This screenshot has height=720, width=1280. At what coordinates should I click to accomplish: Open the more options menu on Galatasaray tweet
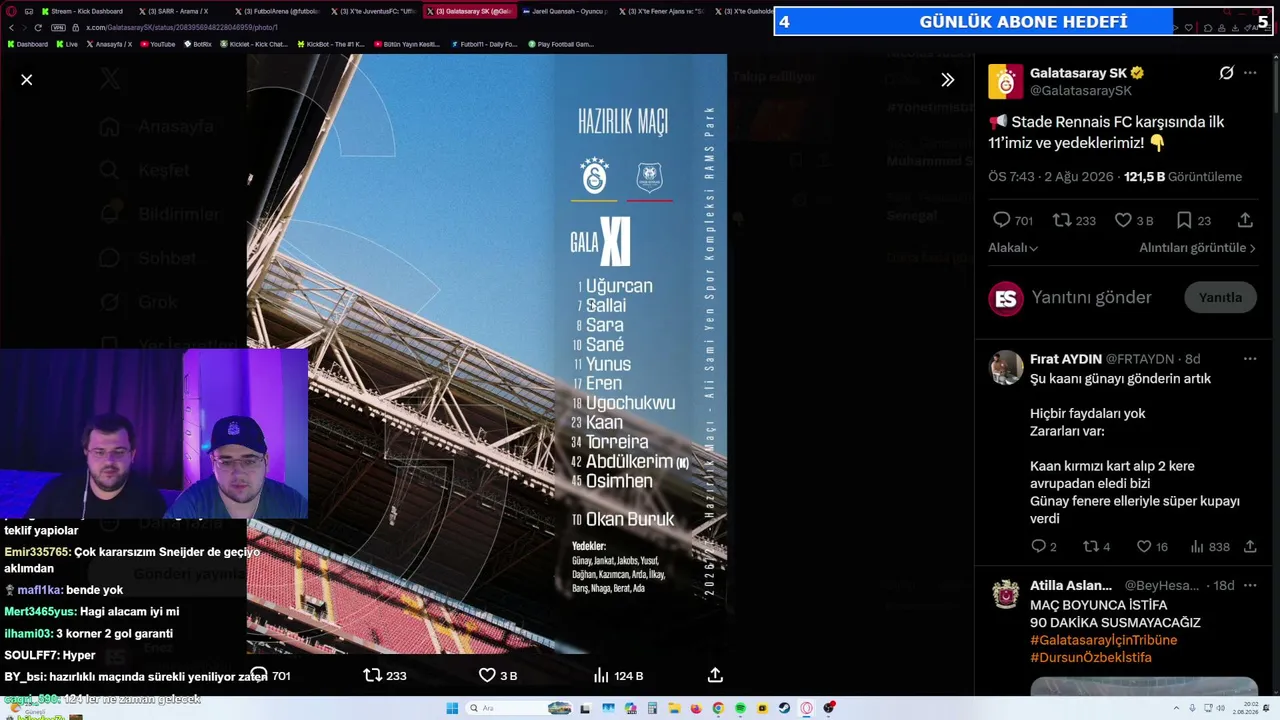1250,73
